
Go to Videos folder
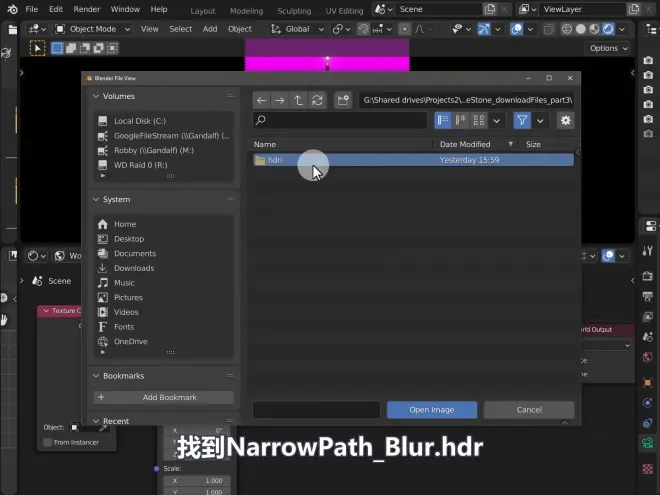coord(164,312)
